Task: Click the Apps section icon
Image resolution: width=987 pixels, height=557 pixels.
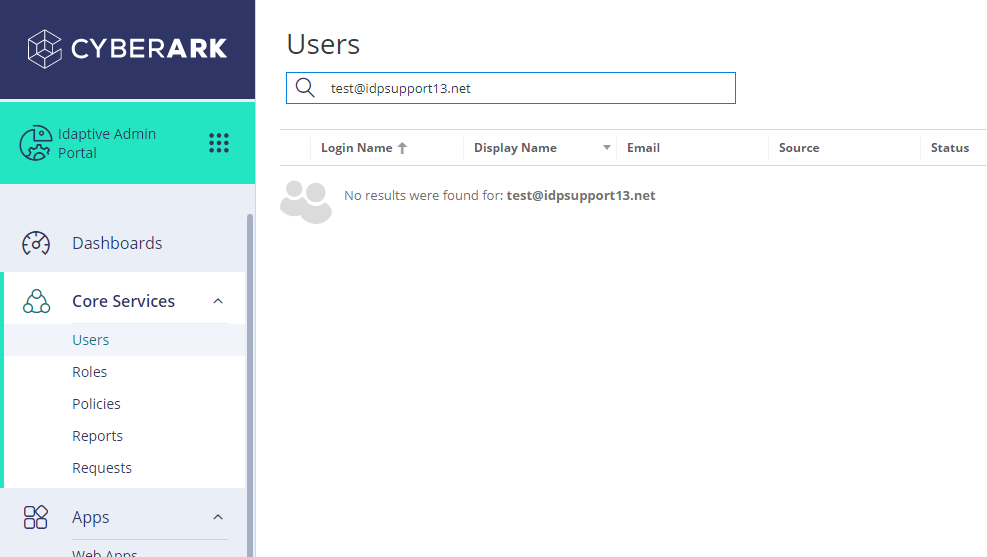Action: pos(36,517)
